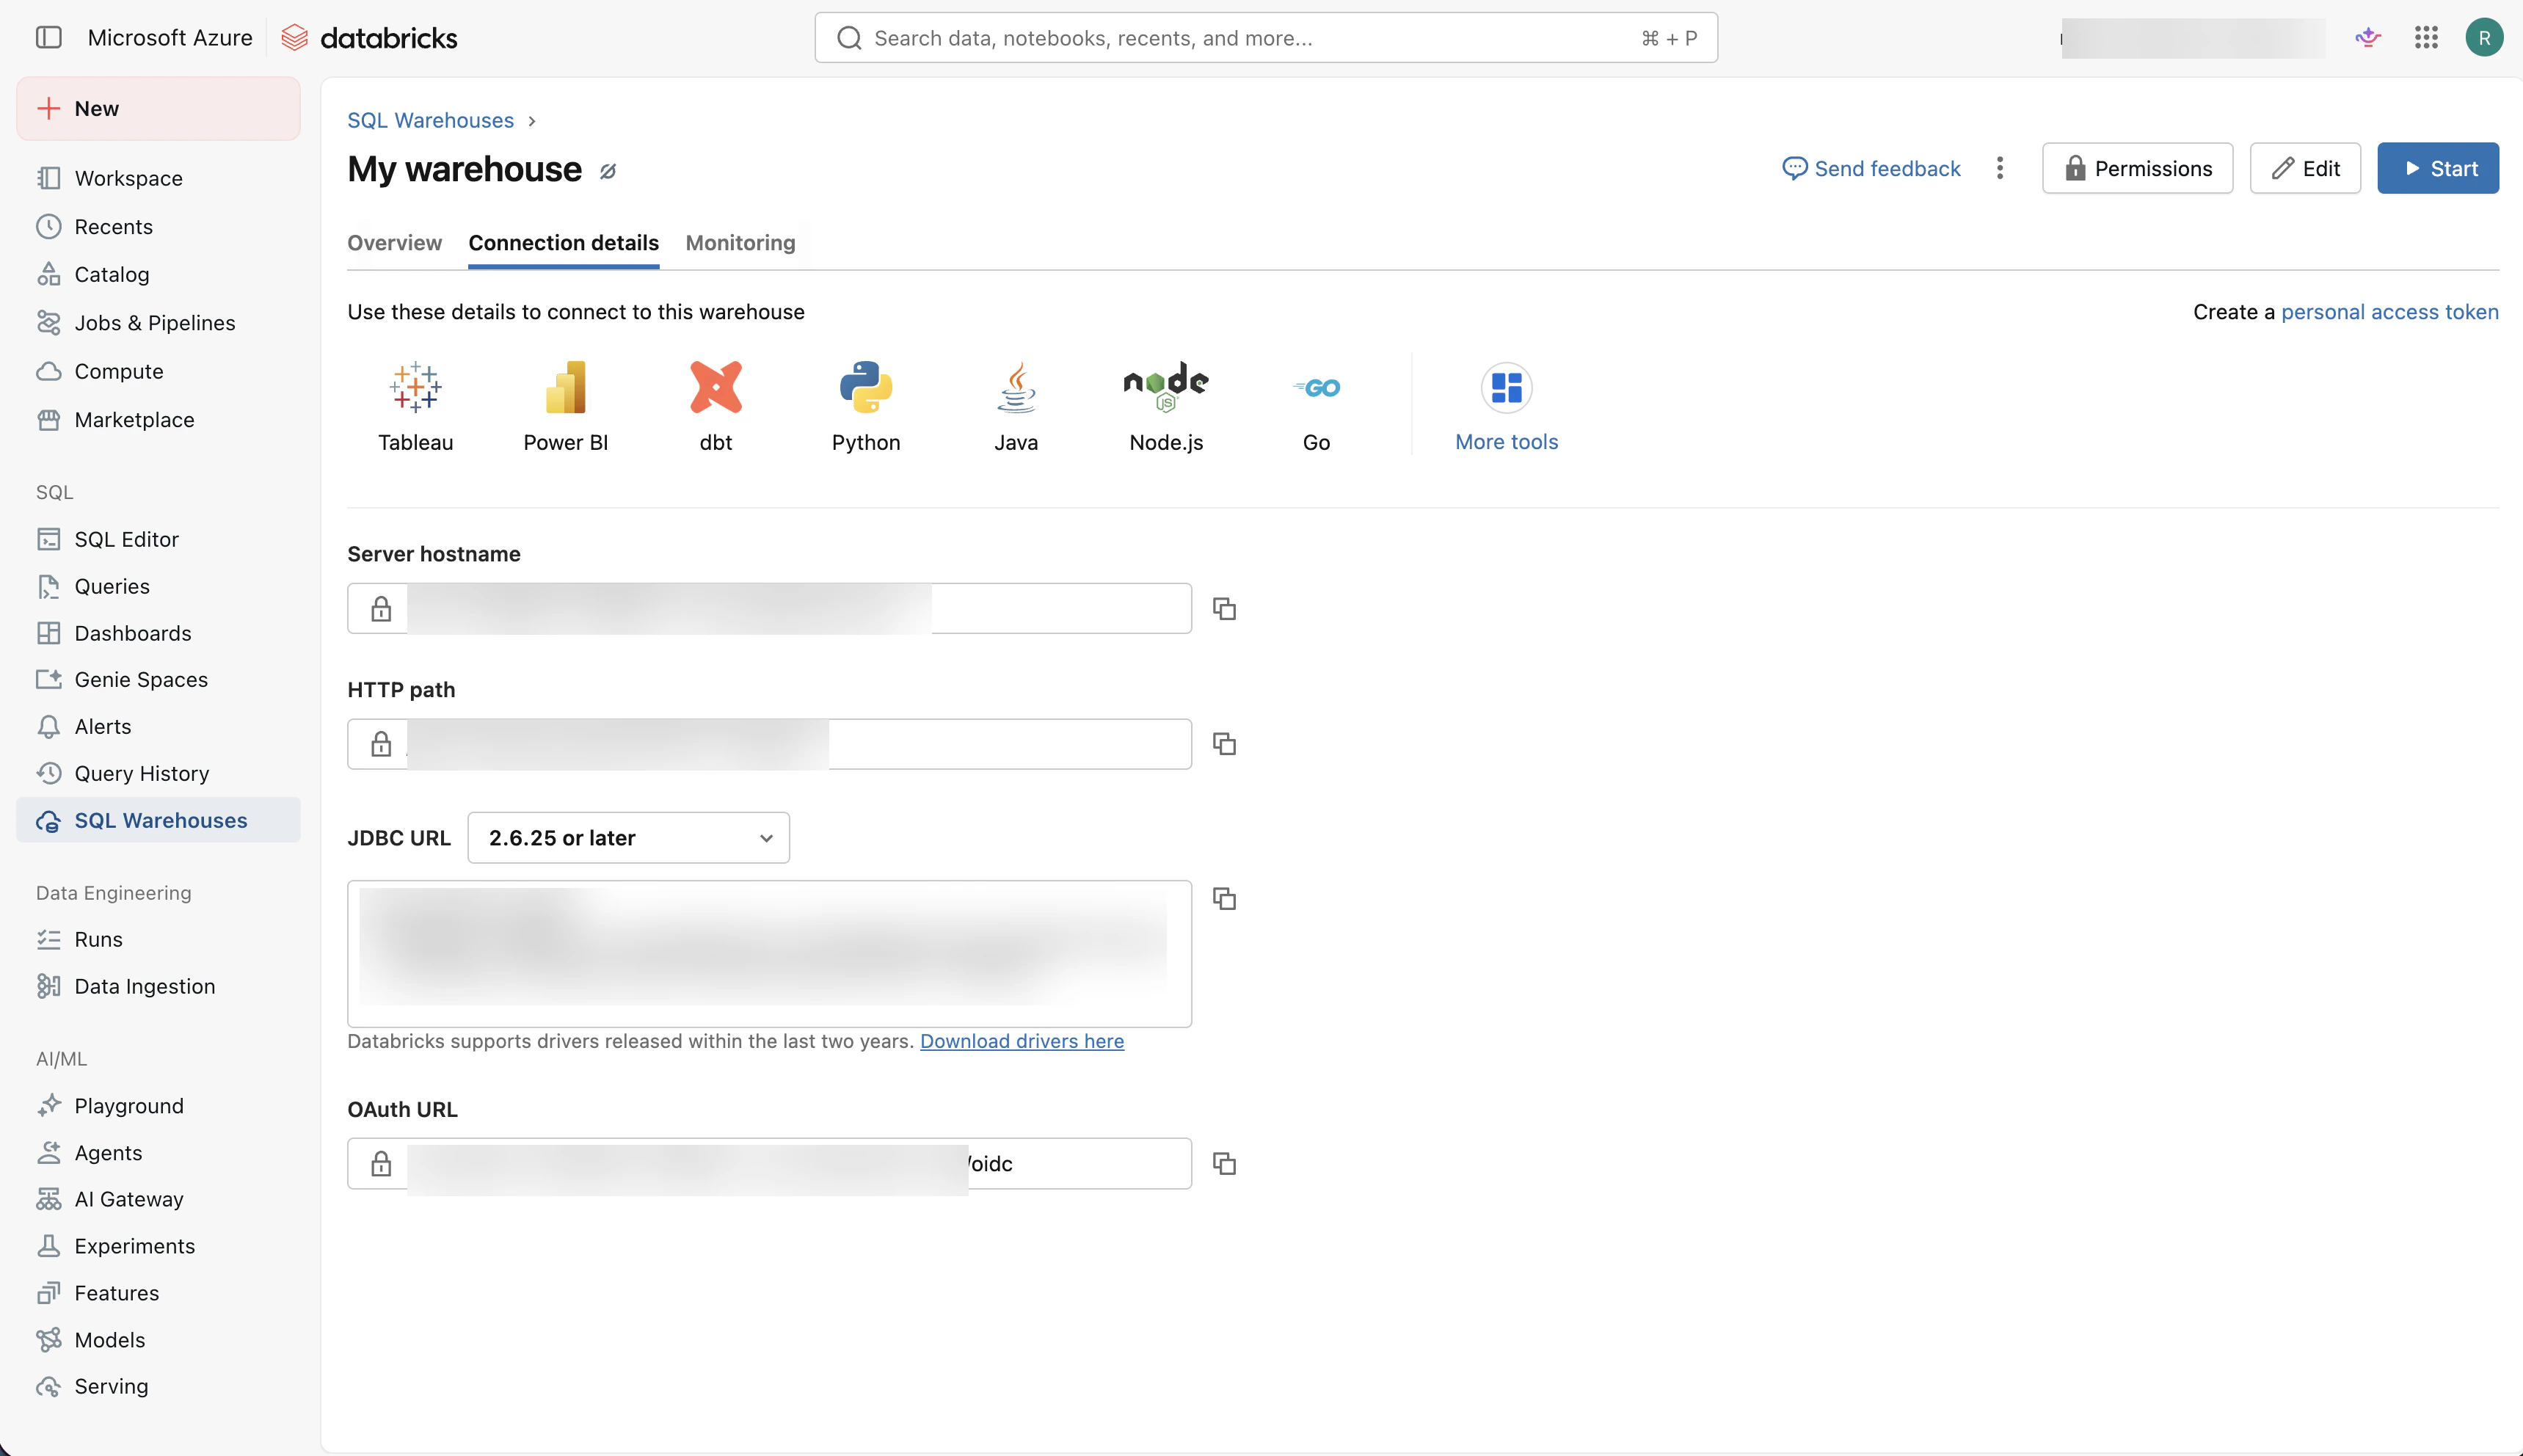This screenshot has height=1456, width=2523.
Task: Open Query History in the sidebar
Action: pos(158,773)
